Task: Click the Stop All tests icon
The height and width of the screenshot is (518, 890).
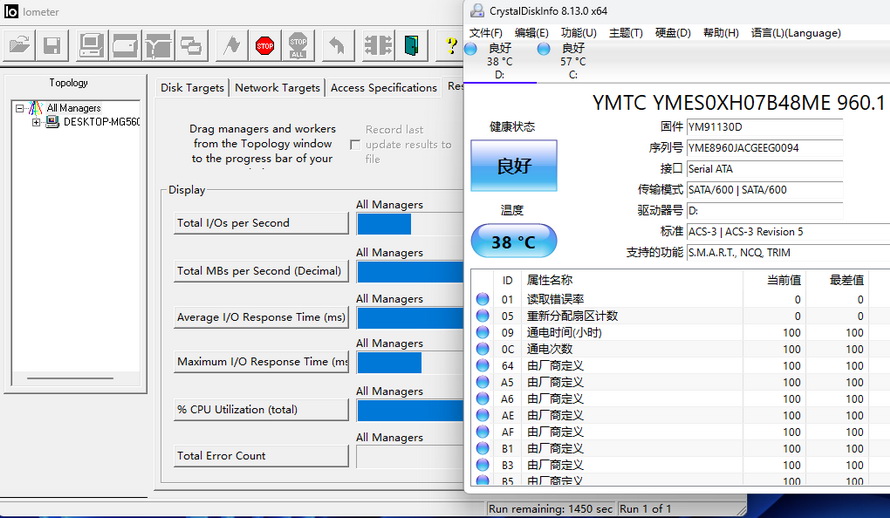Action: (298, 45)
